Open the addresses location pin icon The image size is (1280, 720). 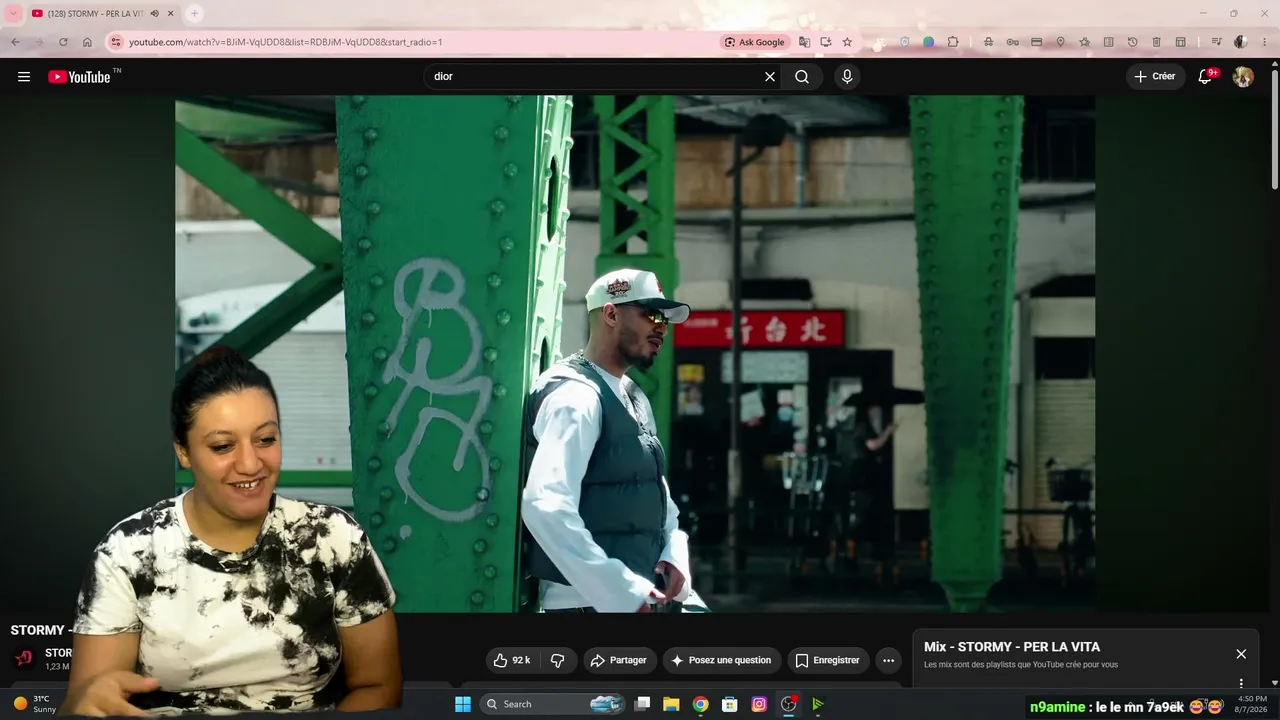coord(1060,42)
